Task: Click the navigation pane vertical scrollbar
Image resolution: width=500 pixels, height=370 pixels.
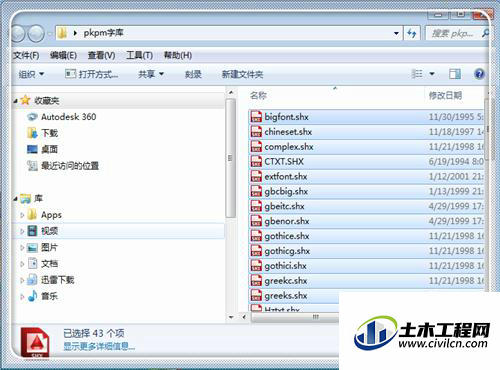Action: (x=230, y=158)
